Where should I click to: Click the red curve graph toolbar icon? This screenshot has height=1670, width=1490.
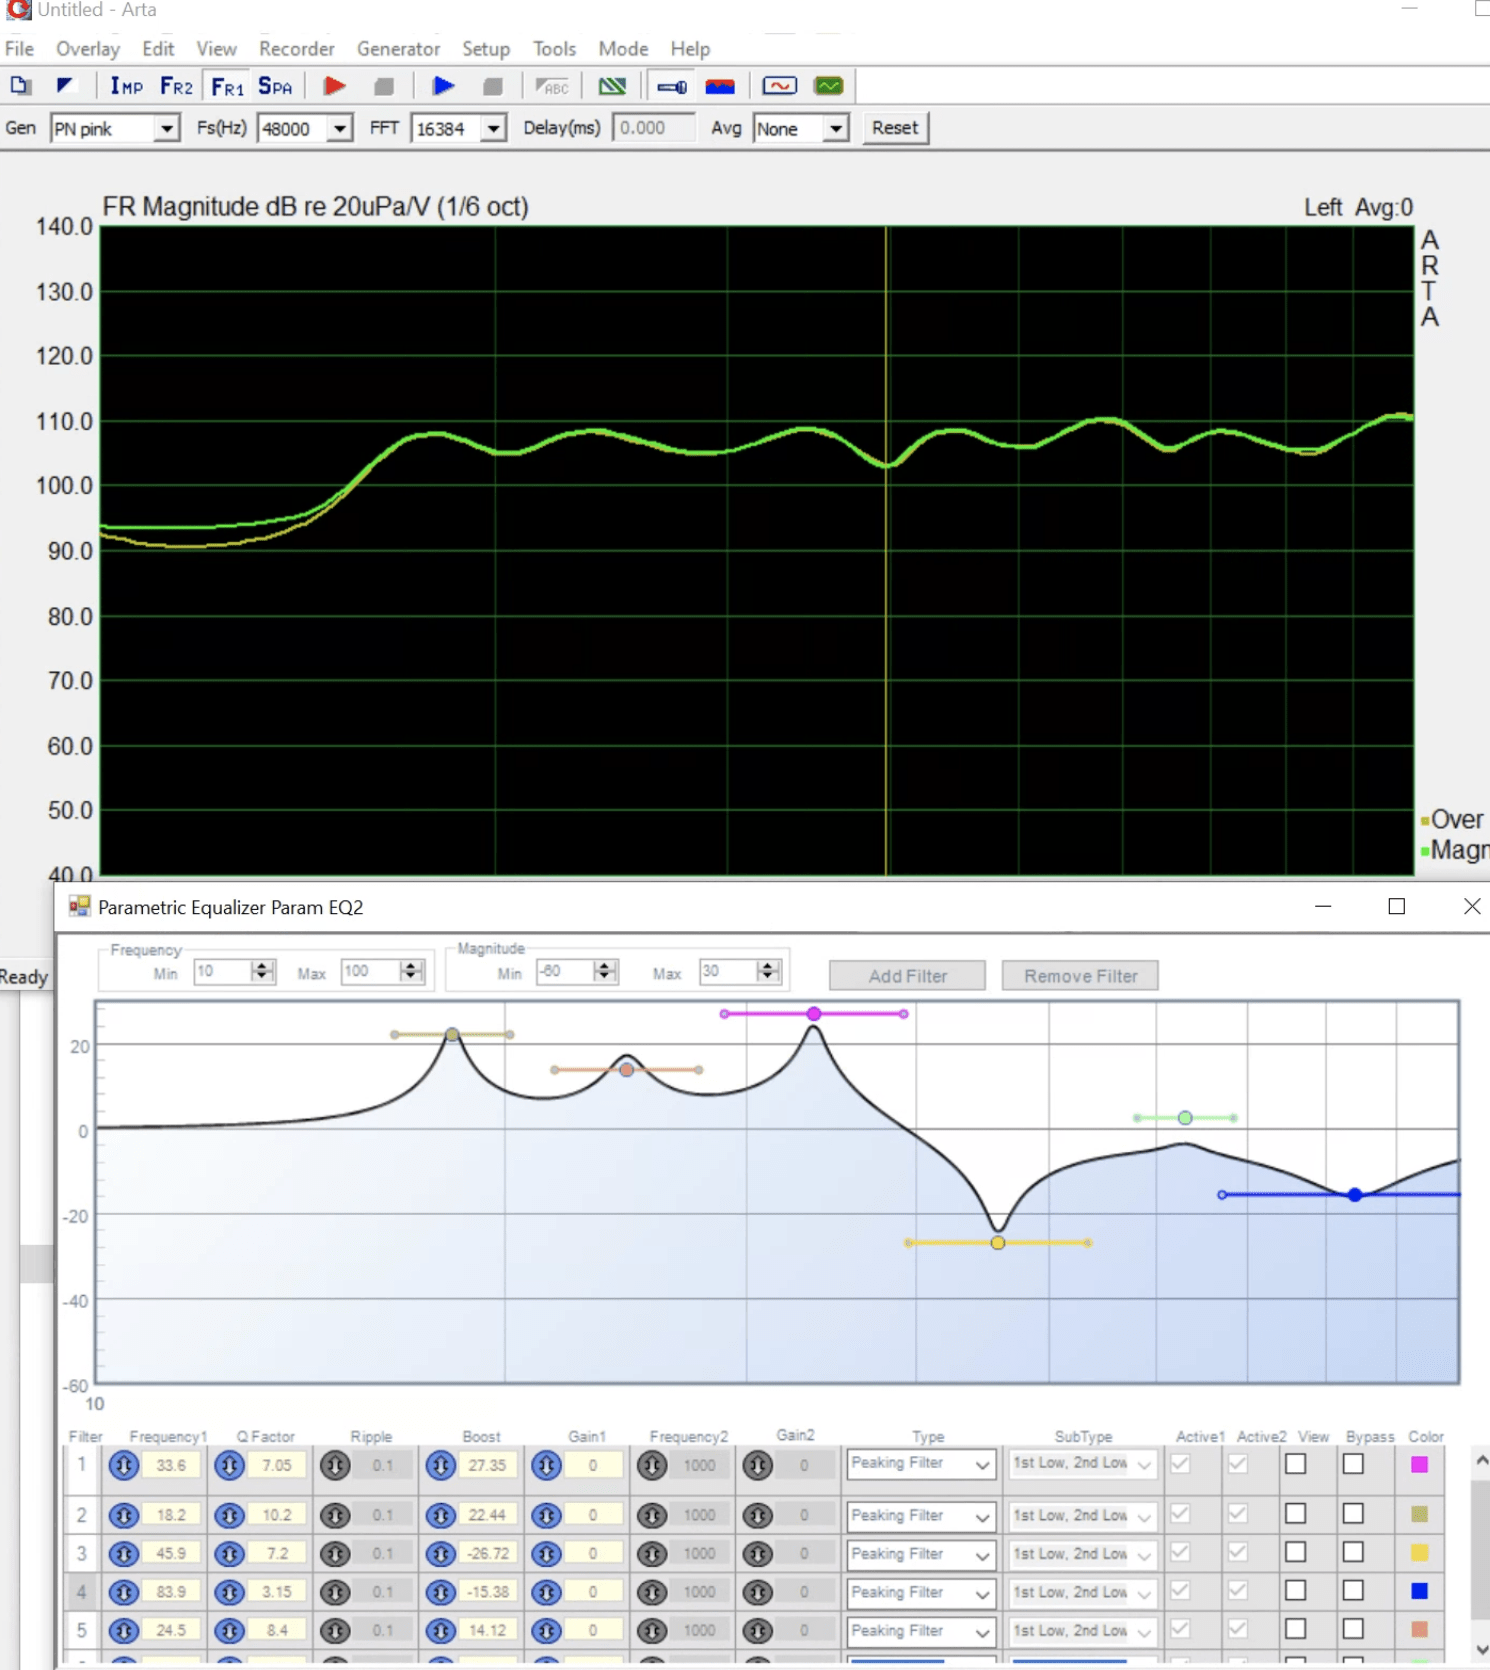[x=779, y=86]
